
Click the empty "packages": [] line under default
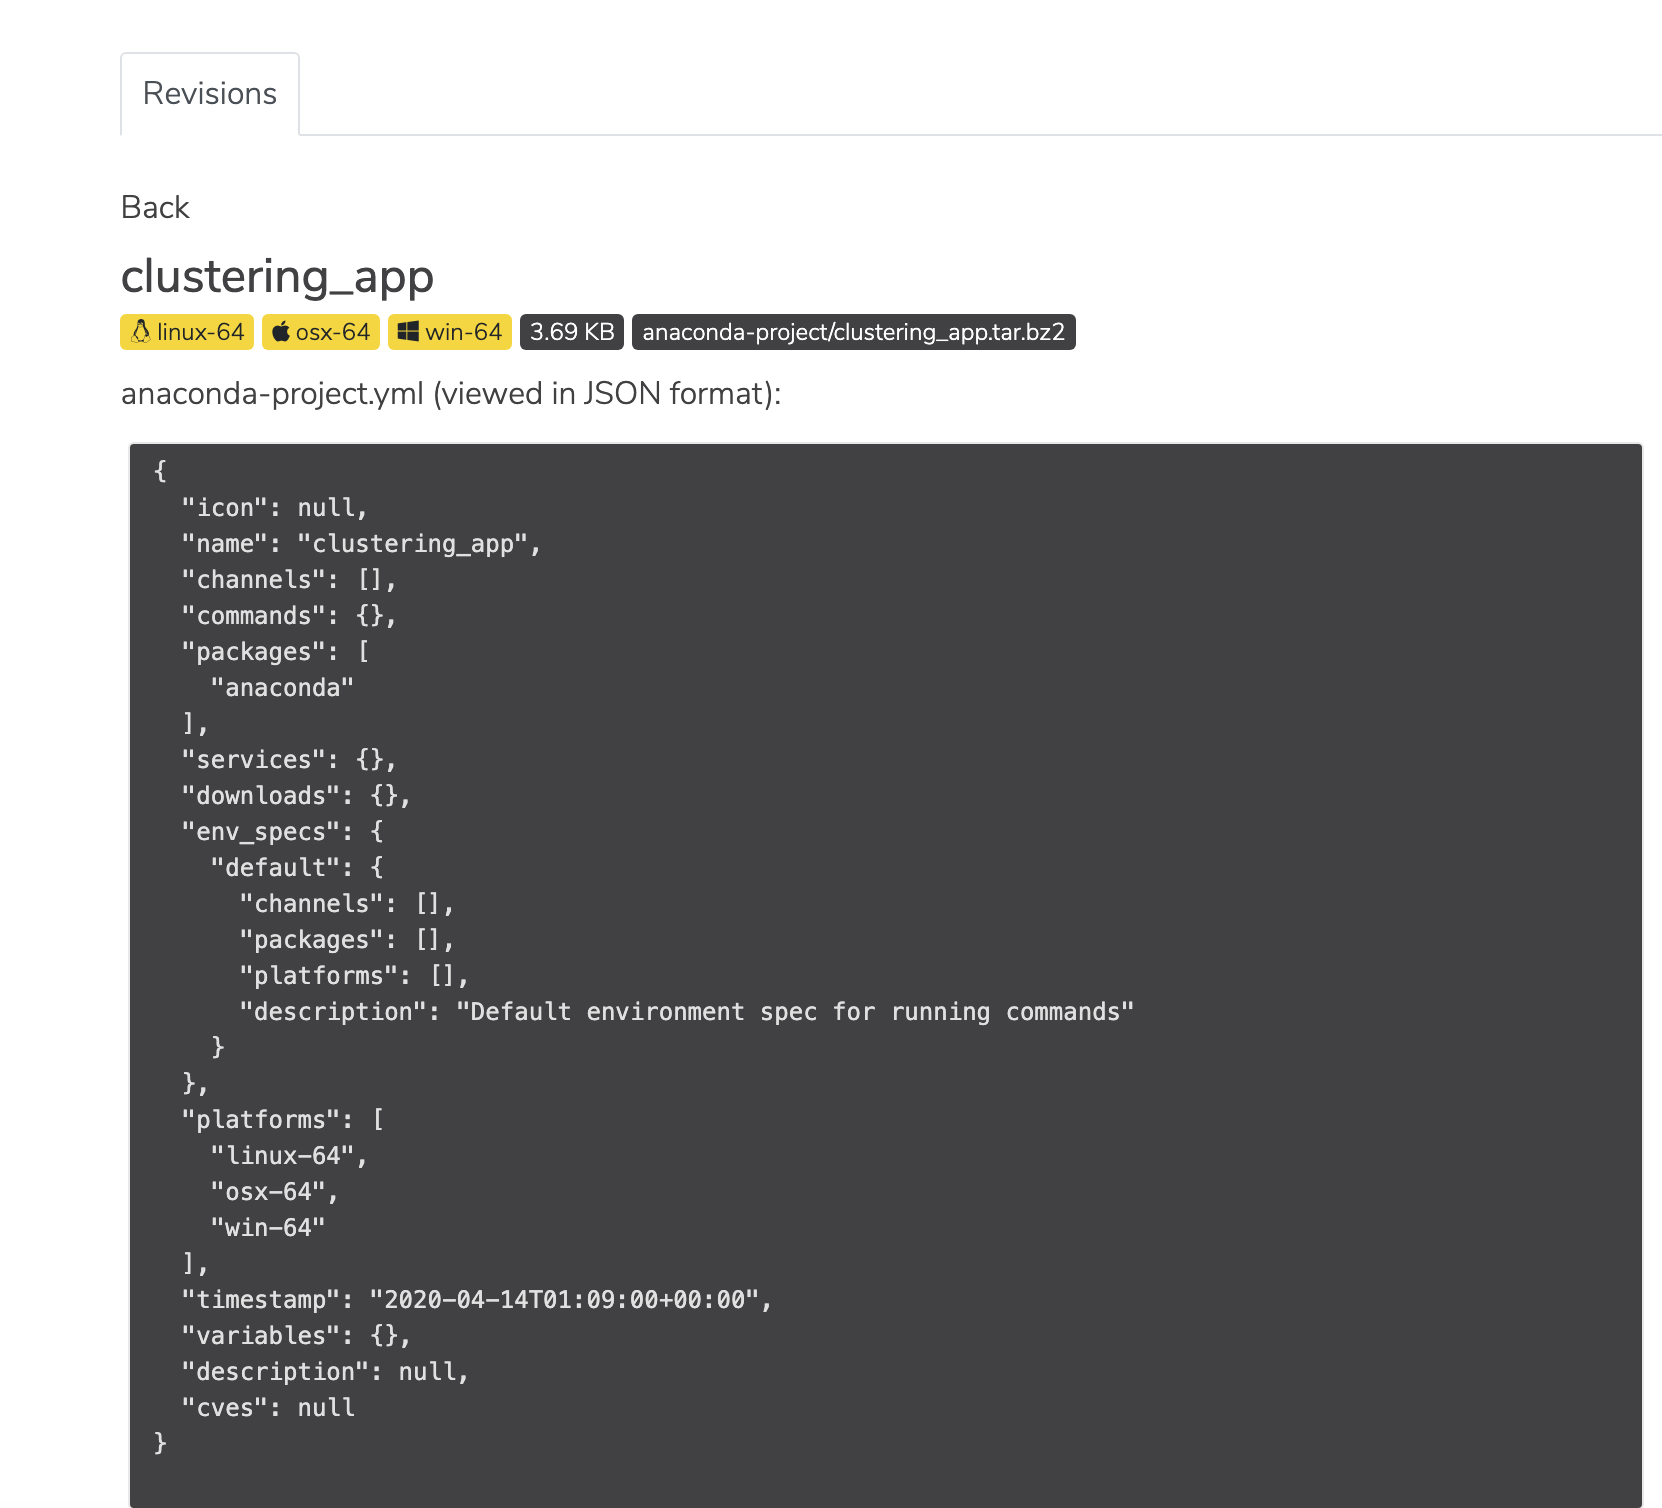[x=347, y=940]
